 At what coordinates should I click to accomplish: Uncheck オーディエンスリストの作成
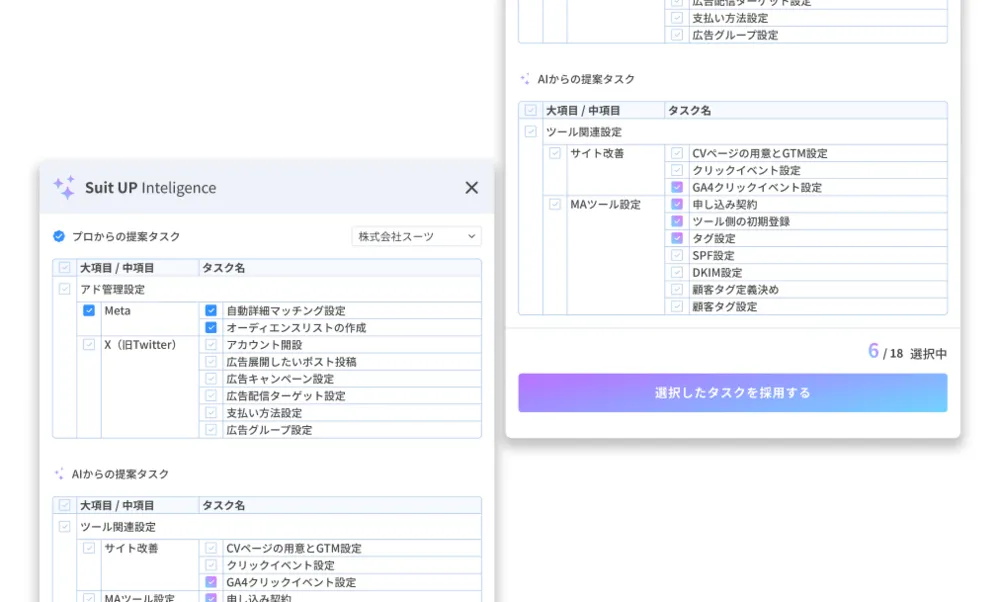(209, 328)
